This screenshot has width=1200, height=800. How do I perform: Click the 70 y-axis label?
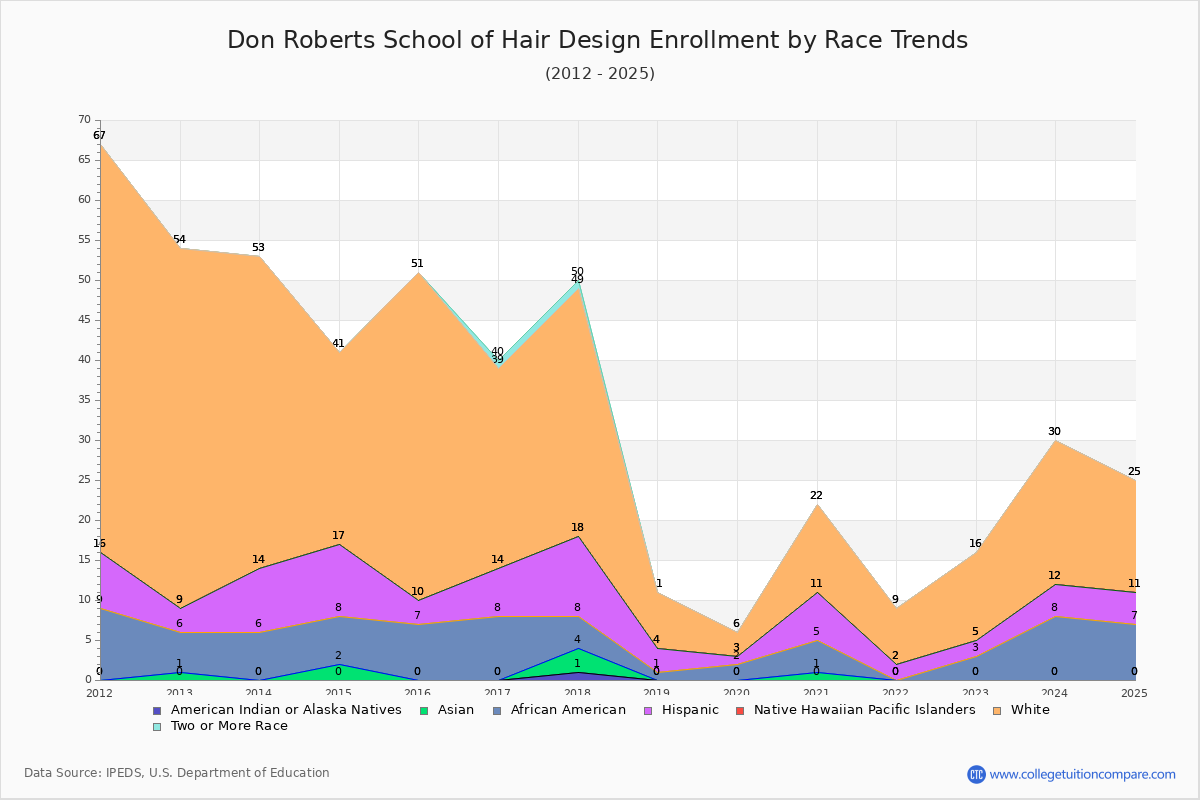[x=84, y=120]
